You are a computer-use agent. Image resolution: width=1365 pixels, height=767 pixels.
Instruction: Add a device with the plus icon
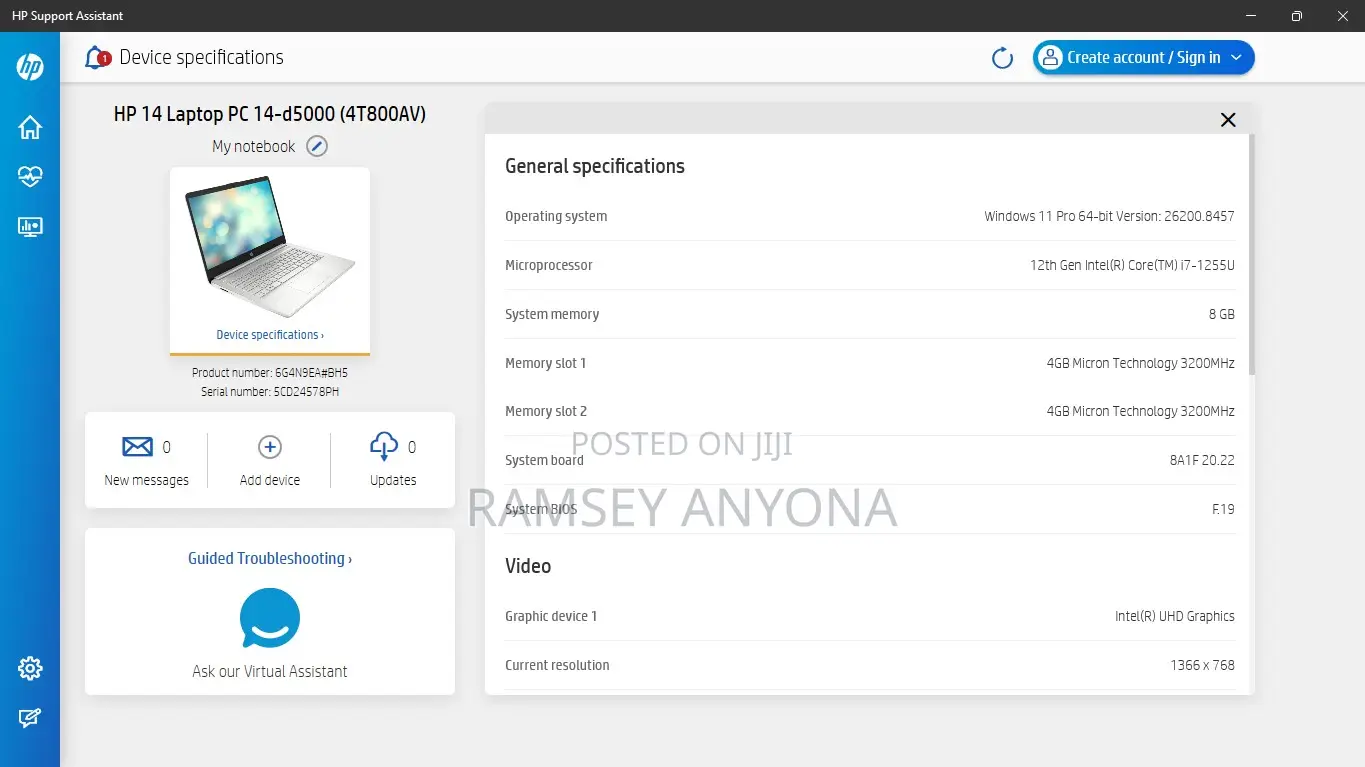tap(270, 446)
